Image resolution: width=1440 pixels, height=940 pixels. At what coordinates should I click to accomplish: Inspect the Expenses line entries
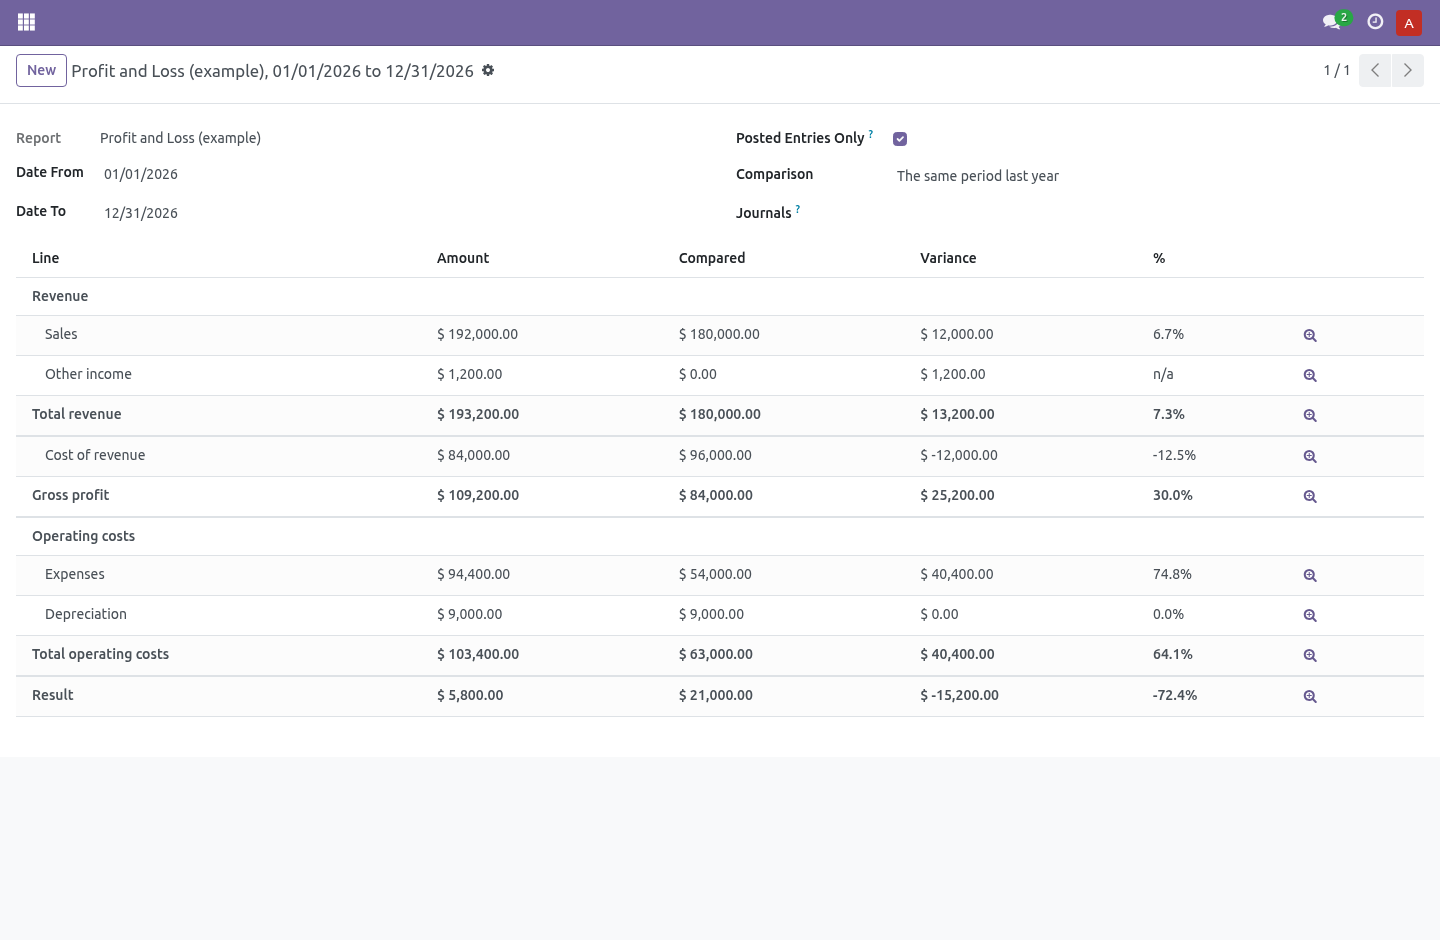click(1310, 576)
